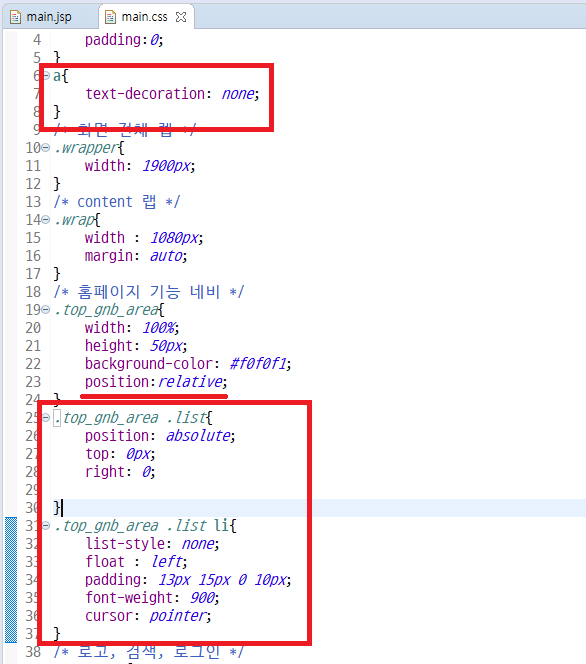This screenshot has width=586, height=664.
Task: Click the main.jsp file icon
Action: (15, 17)
